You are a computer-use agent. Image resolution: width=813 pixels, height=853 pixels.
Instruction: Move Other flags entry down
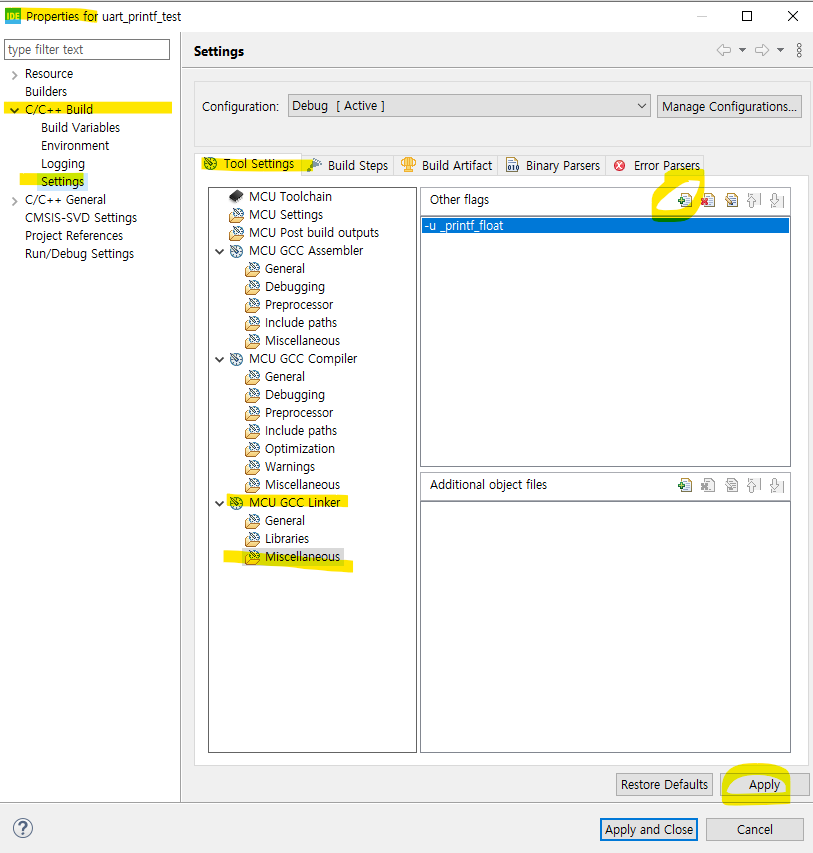click(777, 200)
